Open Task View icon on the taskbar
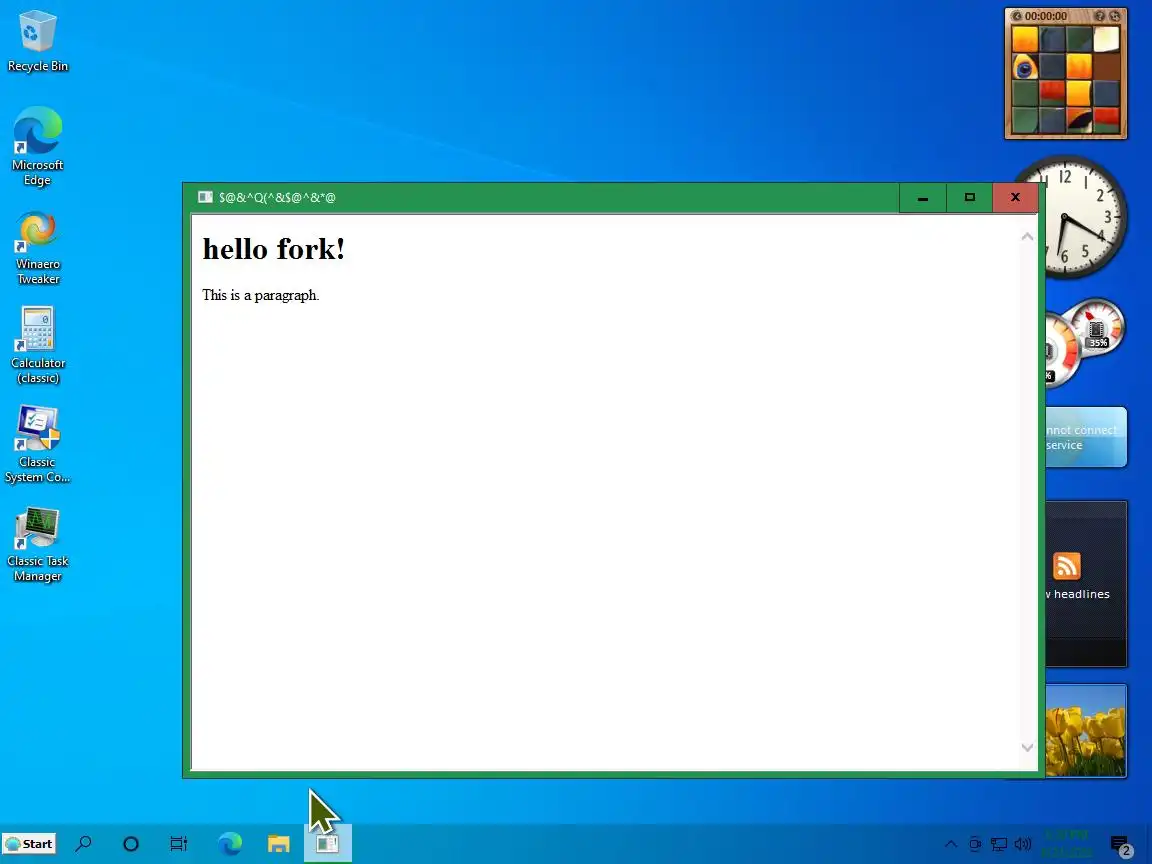Screen dimensions: 1152x864 coord(179,843)
